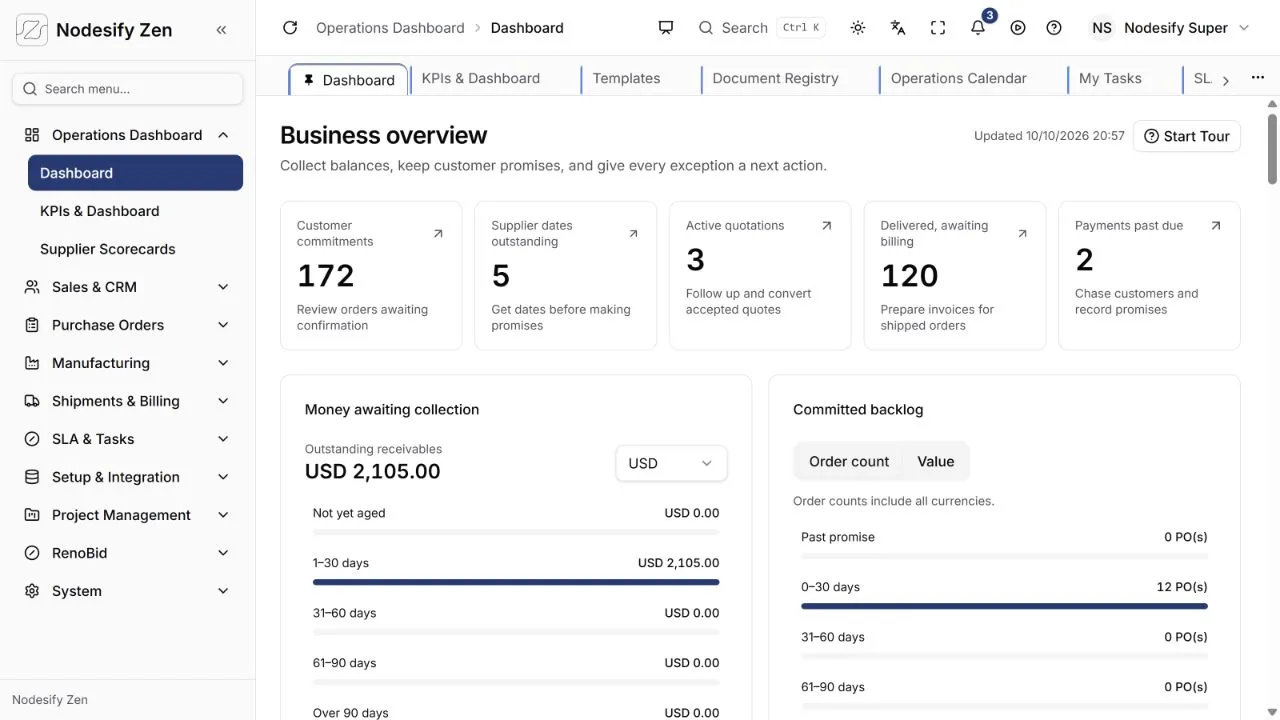Open Active quotations card arrow
This screenshot has width=1280, height=720.
[827, 226]
